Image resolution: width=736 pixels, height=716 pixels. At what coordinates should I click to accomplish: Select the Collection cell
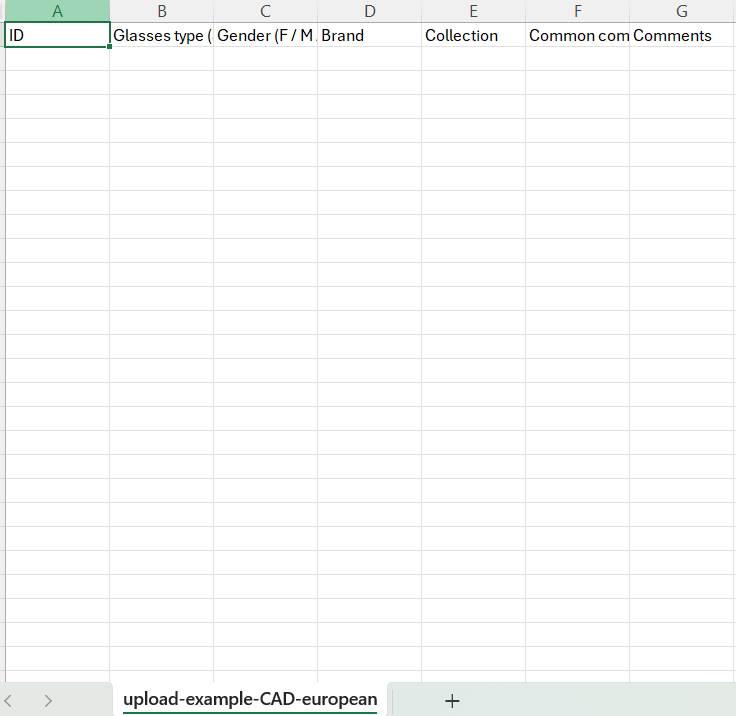coord(473,35)
